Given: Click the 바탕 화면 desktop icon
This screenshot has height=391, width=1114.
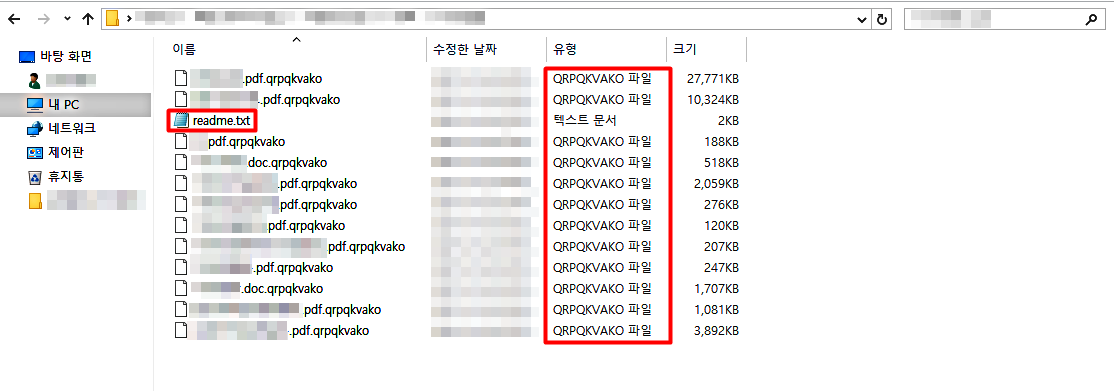Looking at the screenshot, I should click(x=27, y=57).
